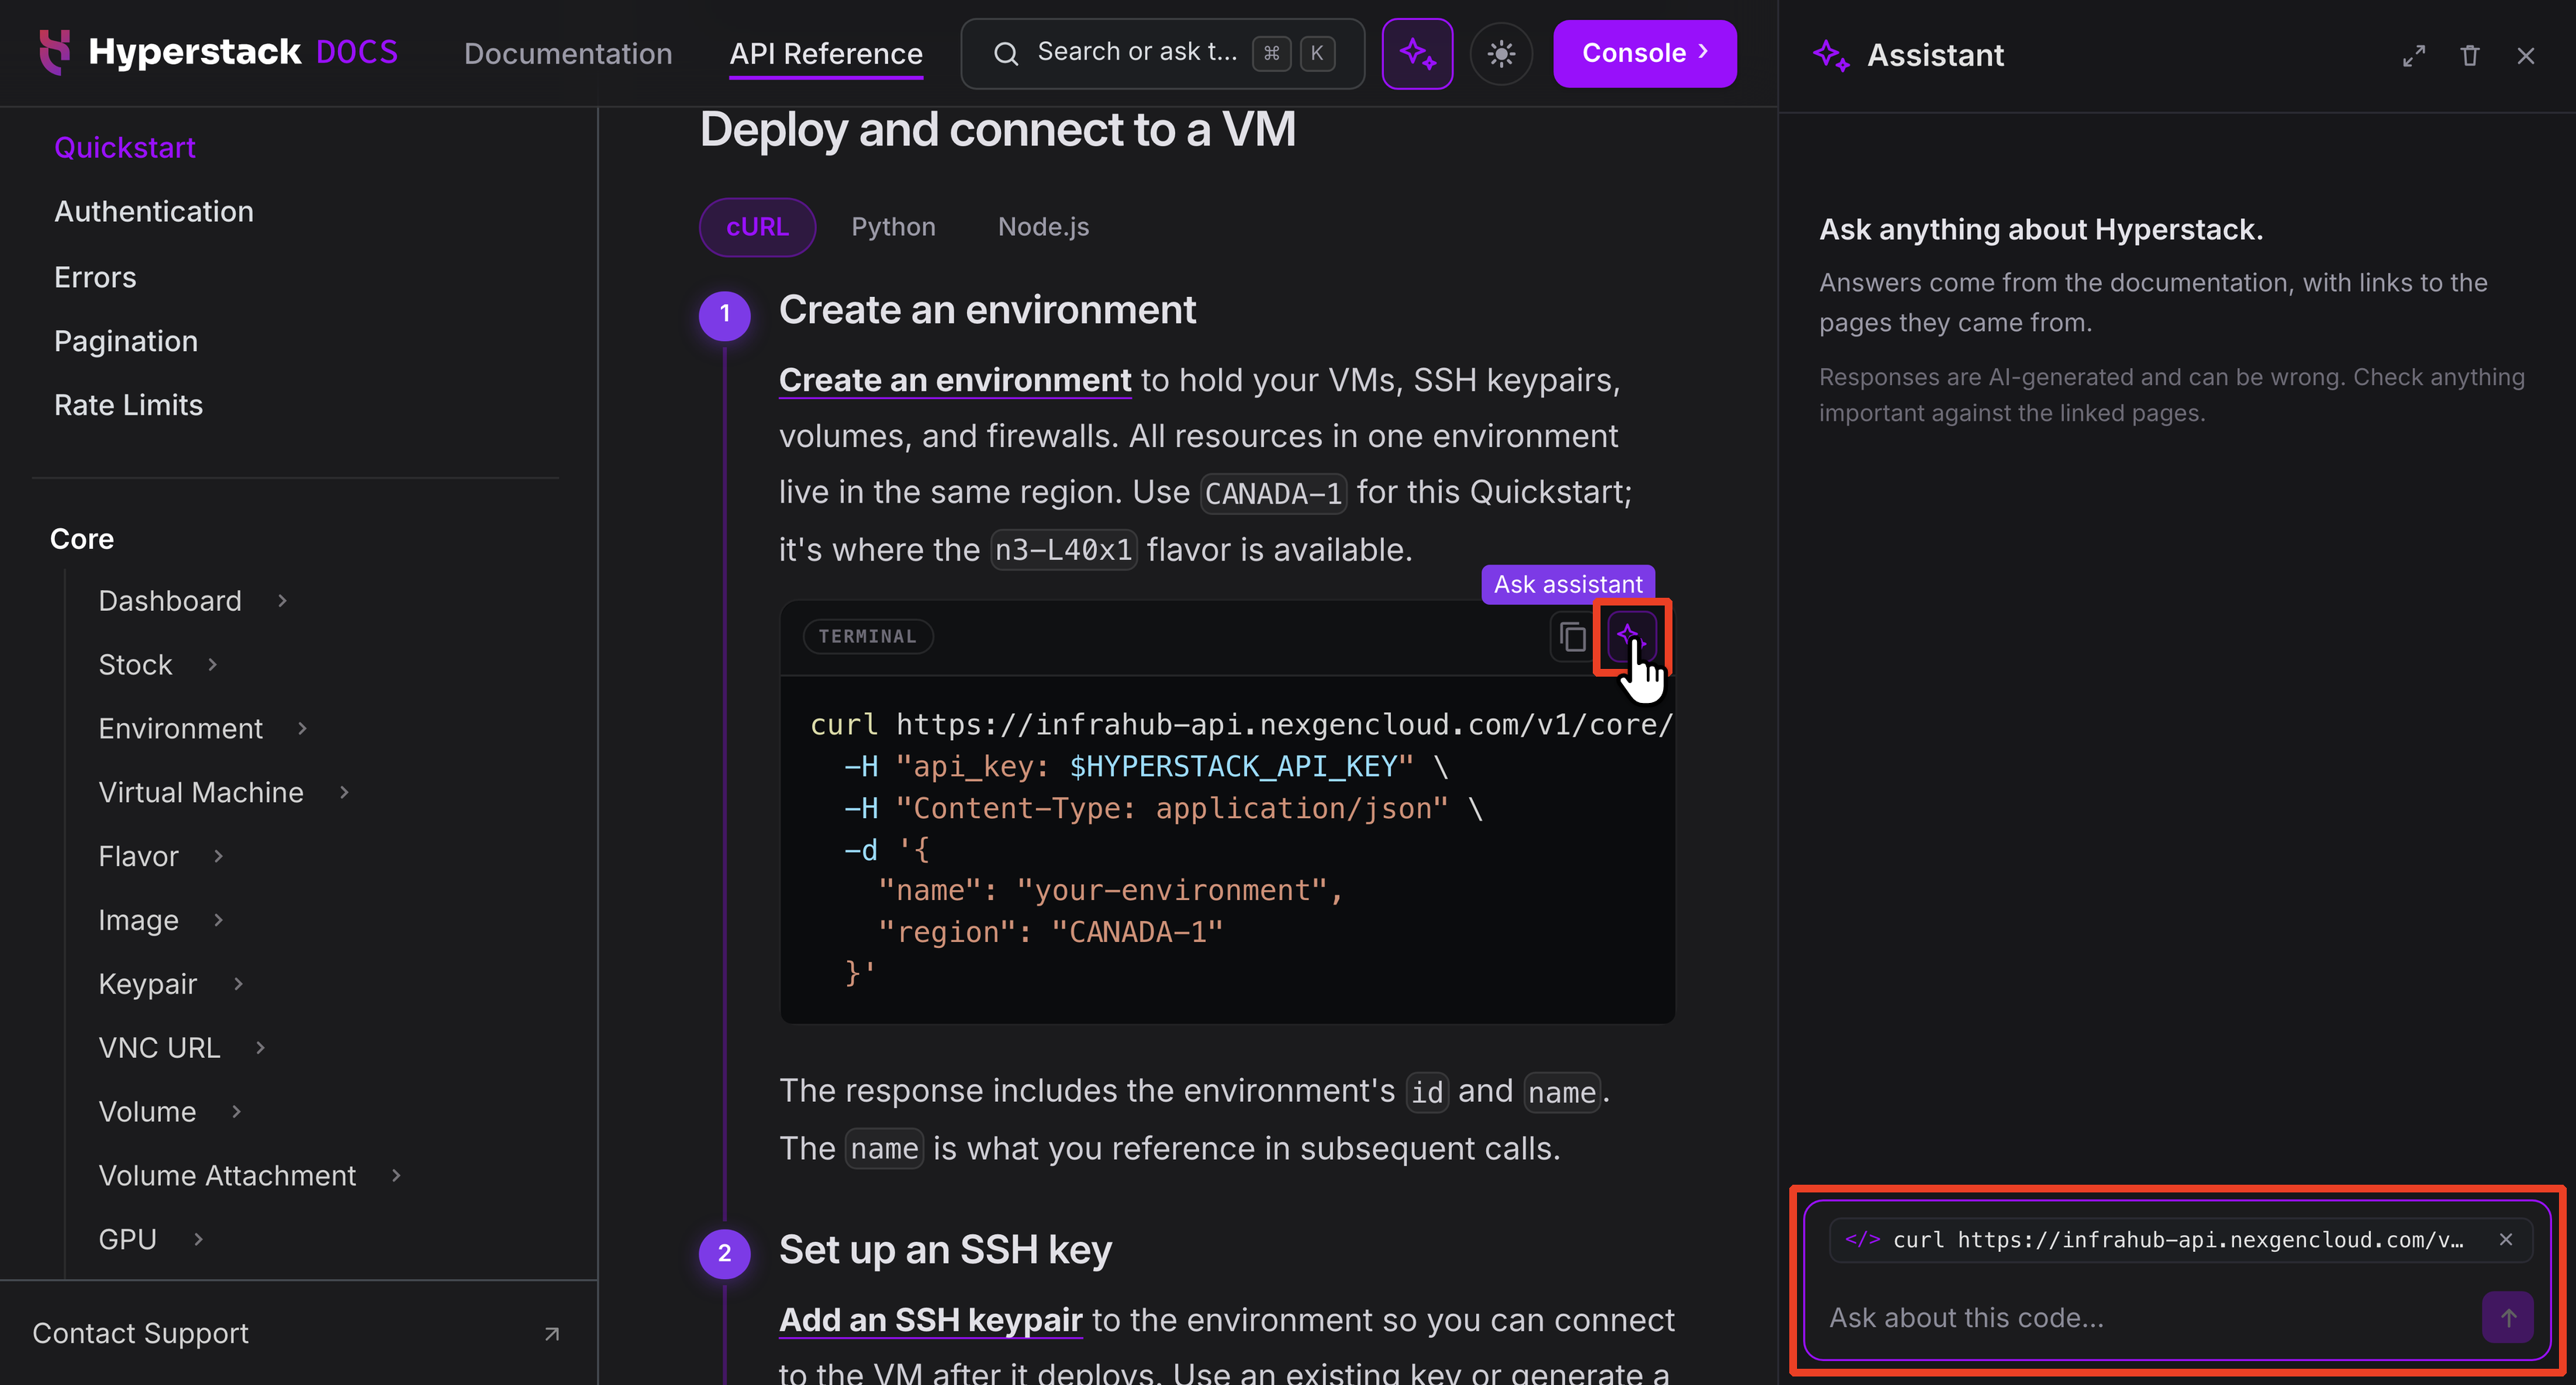Toggle the light/dark theme sun icon
The height and width of the screenshot is (1385, 2576).
tap(1501, 53)
